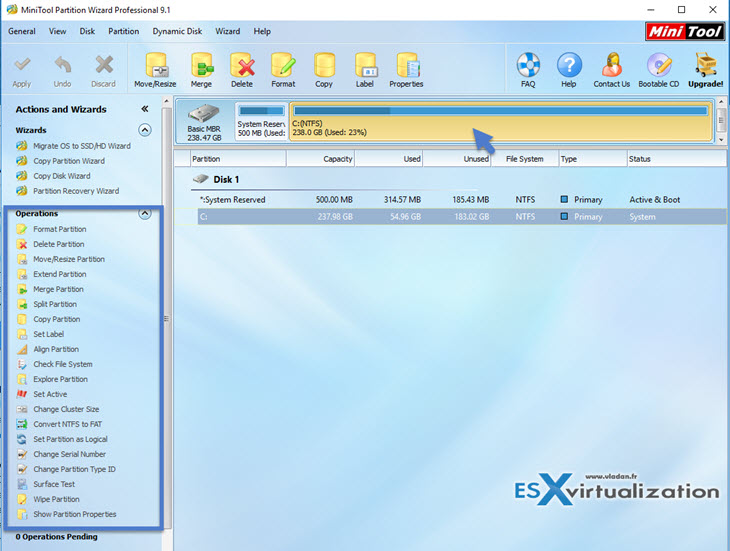
Task: Click the Apply checkmark toolbar button
Action: (x=21, y=71)
